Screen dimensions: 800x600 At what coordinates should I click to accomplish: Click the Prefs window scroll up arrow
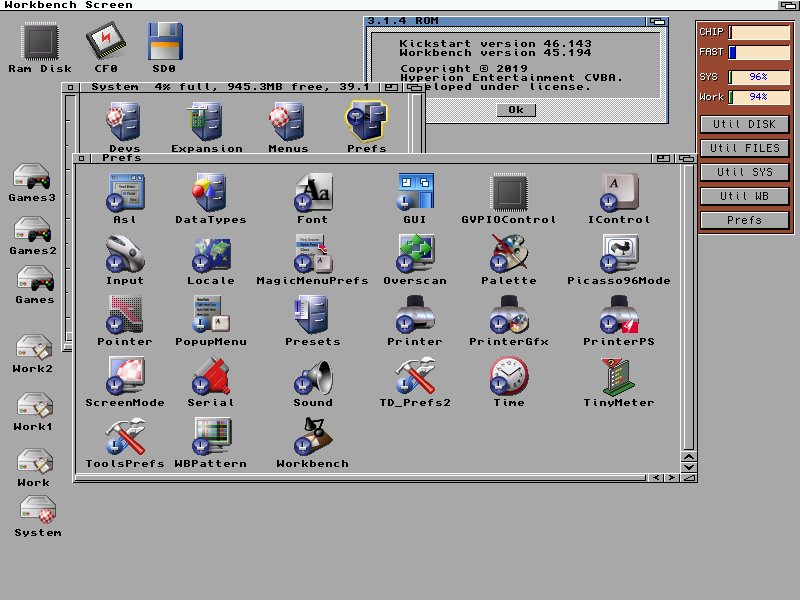[x=688, y=456]
